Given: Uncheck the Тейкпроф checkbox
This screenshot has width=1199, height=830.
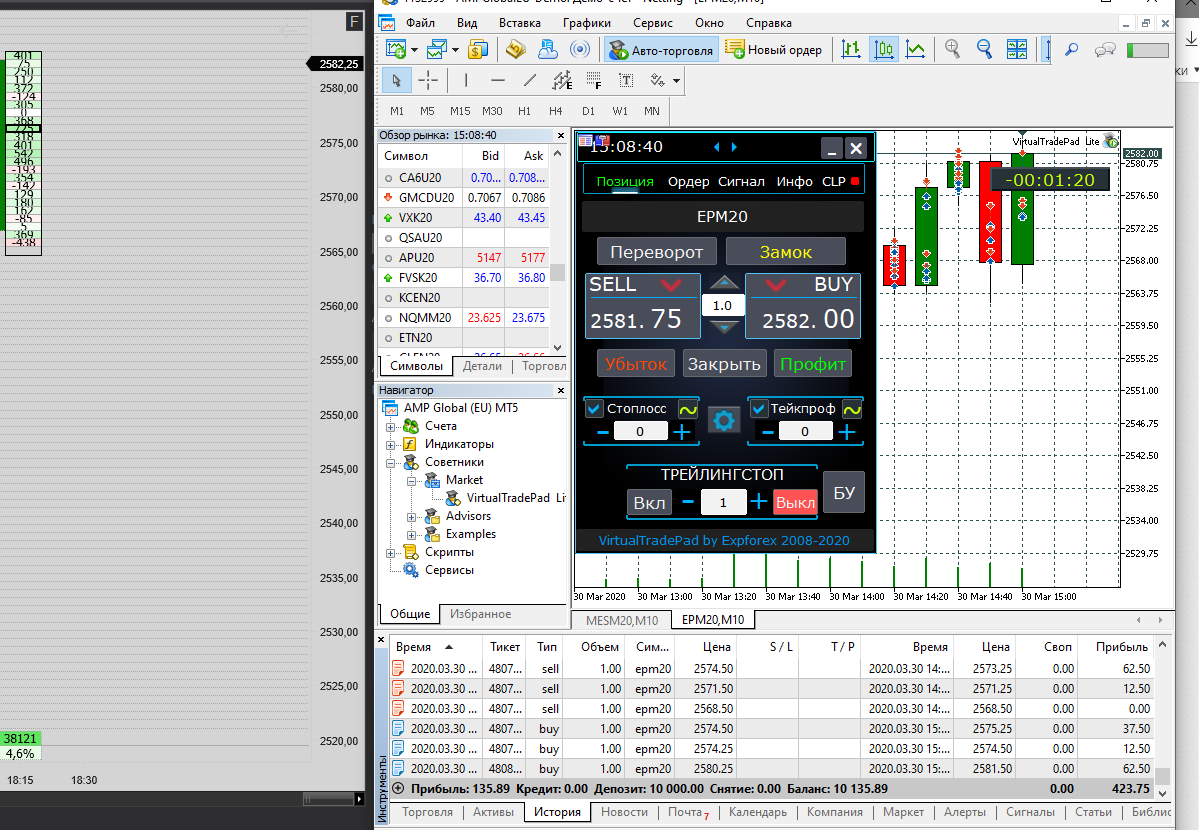Looking at the screenshot, I should click(758, 408).
